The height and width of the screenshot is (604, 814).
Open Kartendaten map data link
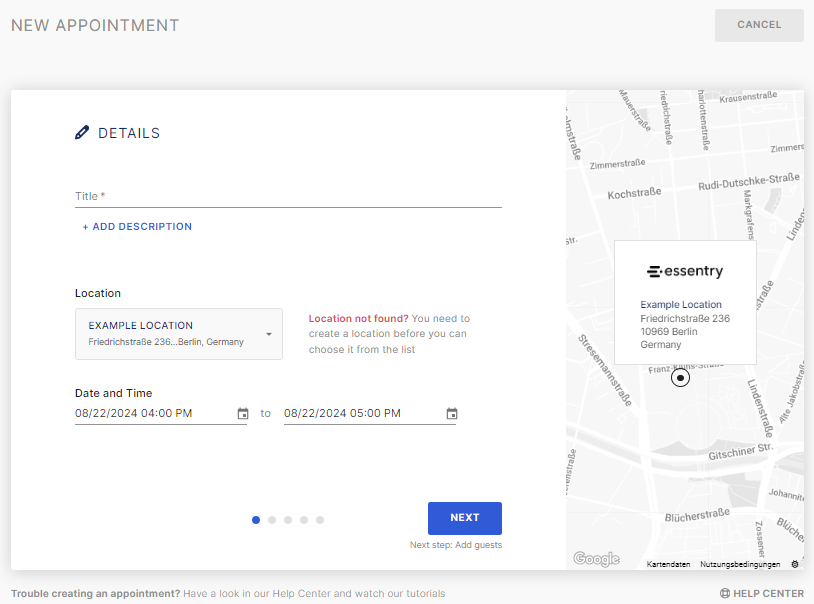point(668,564)
